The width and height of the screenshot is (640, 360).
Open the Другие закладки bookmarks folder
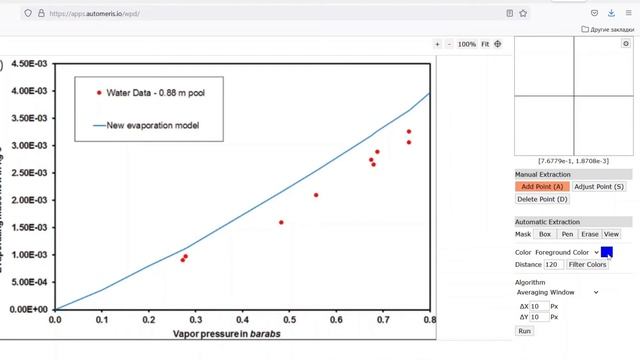[608, 29]
